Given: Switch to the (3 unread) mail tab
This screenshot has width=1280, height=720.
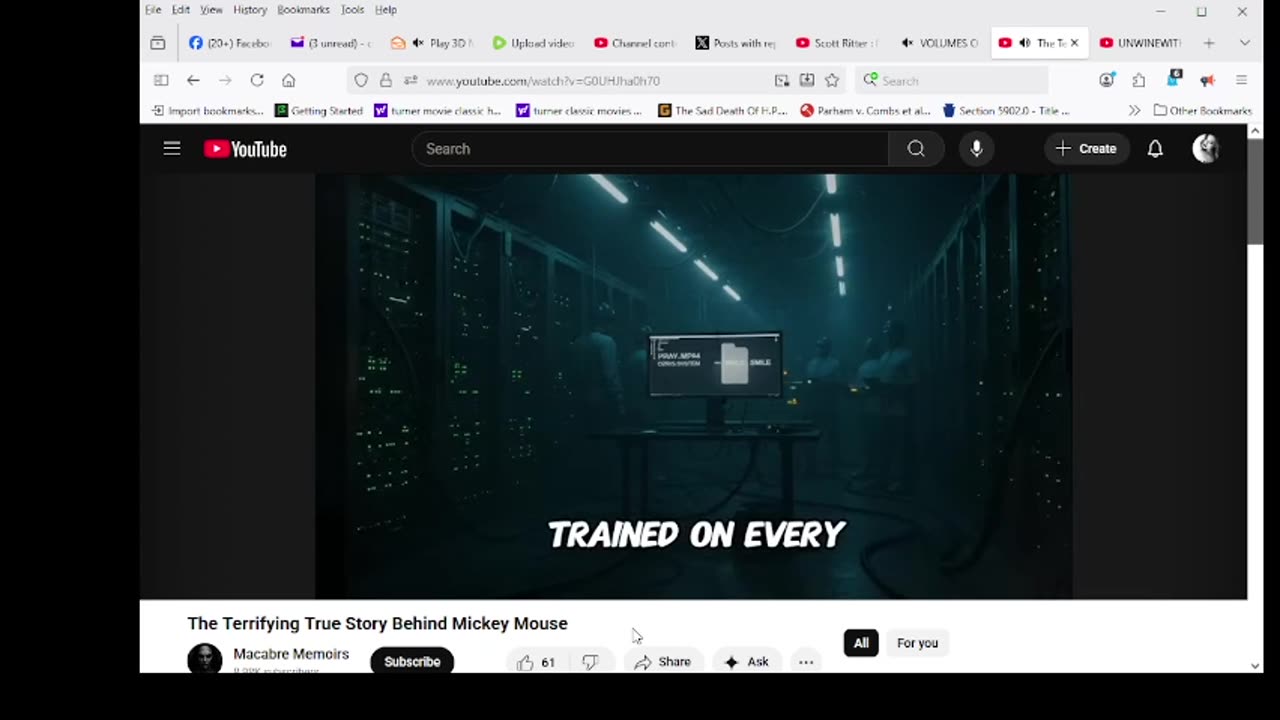Looking at the screenshot, I should pyautogui.click(x=331, y=43).
